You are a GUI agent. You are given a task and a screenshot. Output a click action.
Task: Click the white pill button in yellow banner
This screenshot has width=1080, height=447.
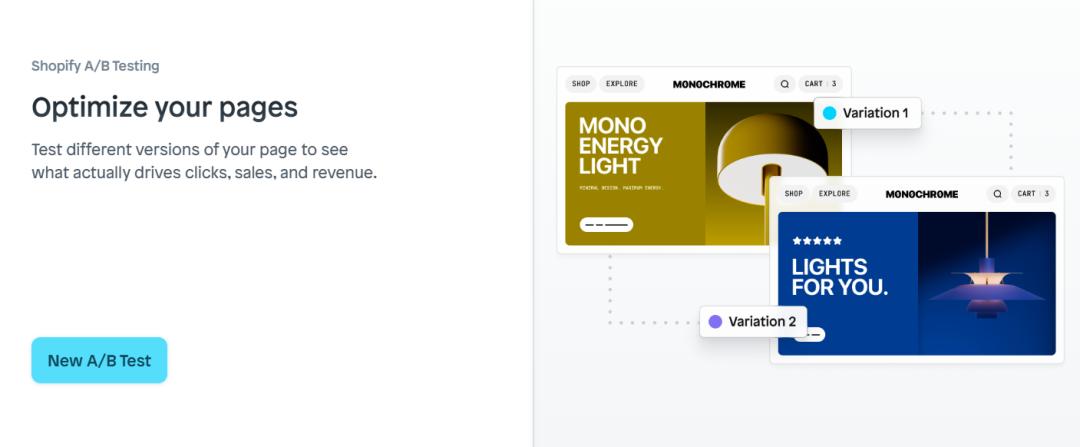point(606,225)
